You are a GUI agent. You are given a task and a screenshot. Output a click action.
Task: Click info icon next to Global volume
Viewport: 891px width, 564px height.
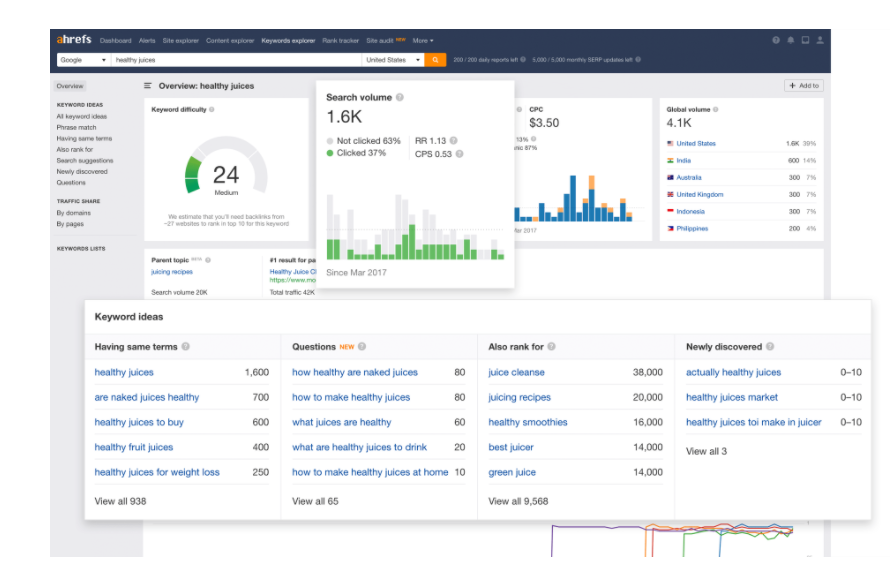(715, 110)
